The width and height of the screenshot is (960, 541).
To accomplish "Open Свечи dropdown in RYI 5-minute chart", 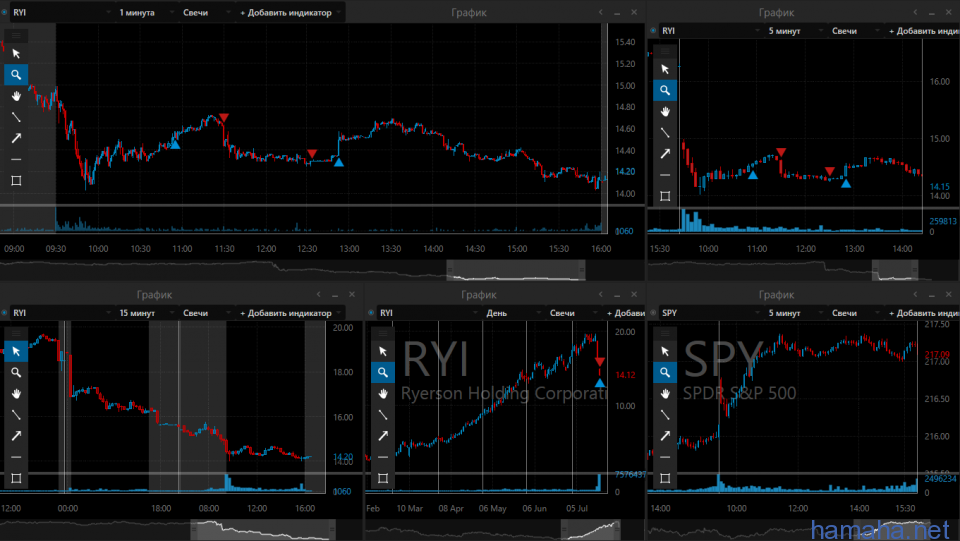I will point(855,31).
